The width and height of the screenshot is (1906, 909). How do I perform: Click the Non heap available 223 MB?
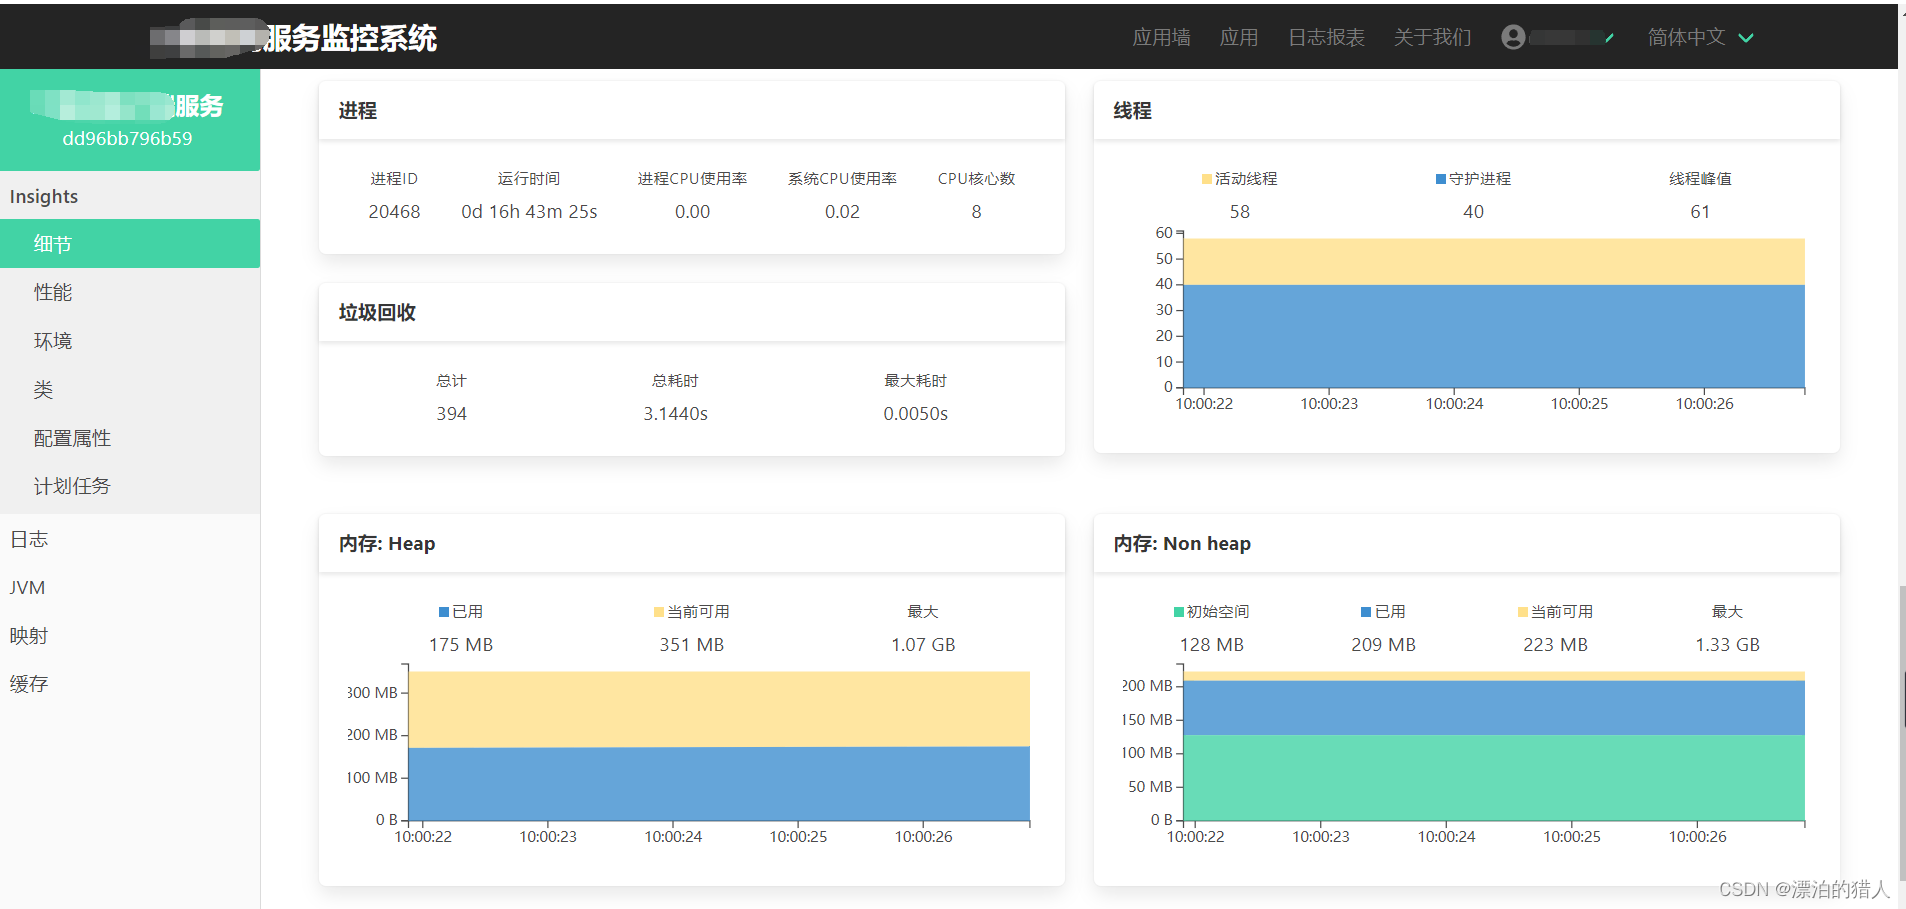(x=1555, y=645)
